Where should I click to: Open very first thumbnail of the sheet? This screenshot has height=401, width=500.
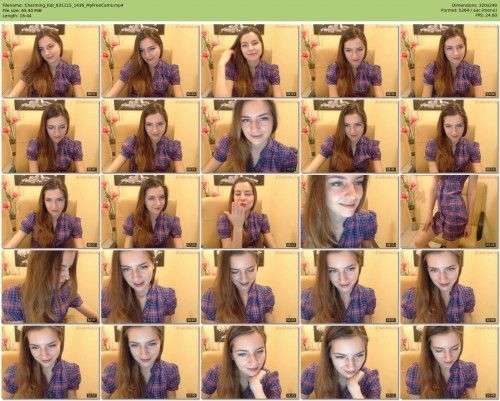pos(50,61)
